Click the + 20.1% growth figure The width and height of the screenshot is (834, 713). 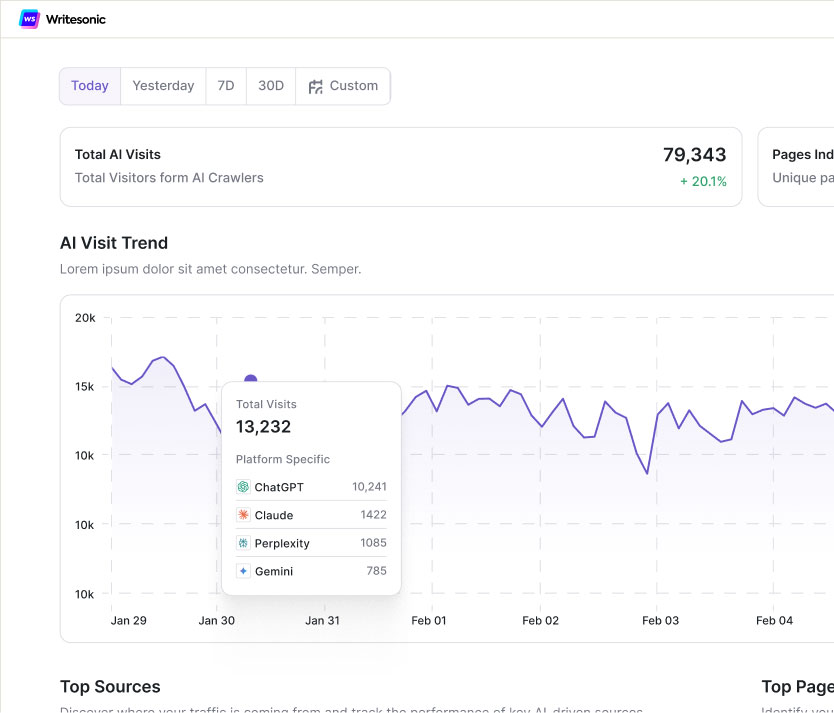[703, 181]
